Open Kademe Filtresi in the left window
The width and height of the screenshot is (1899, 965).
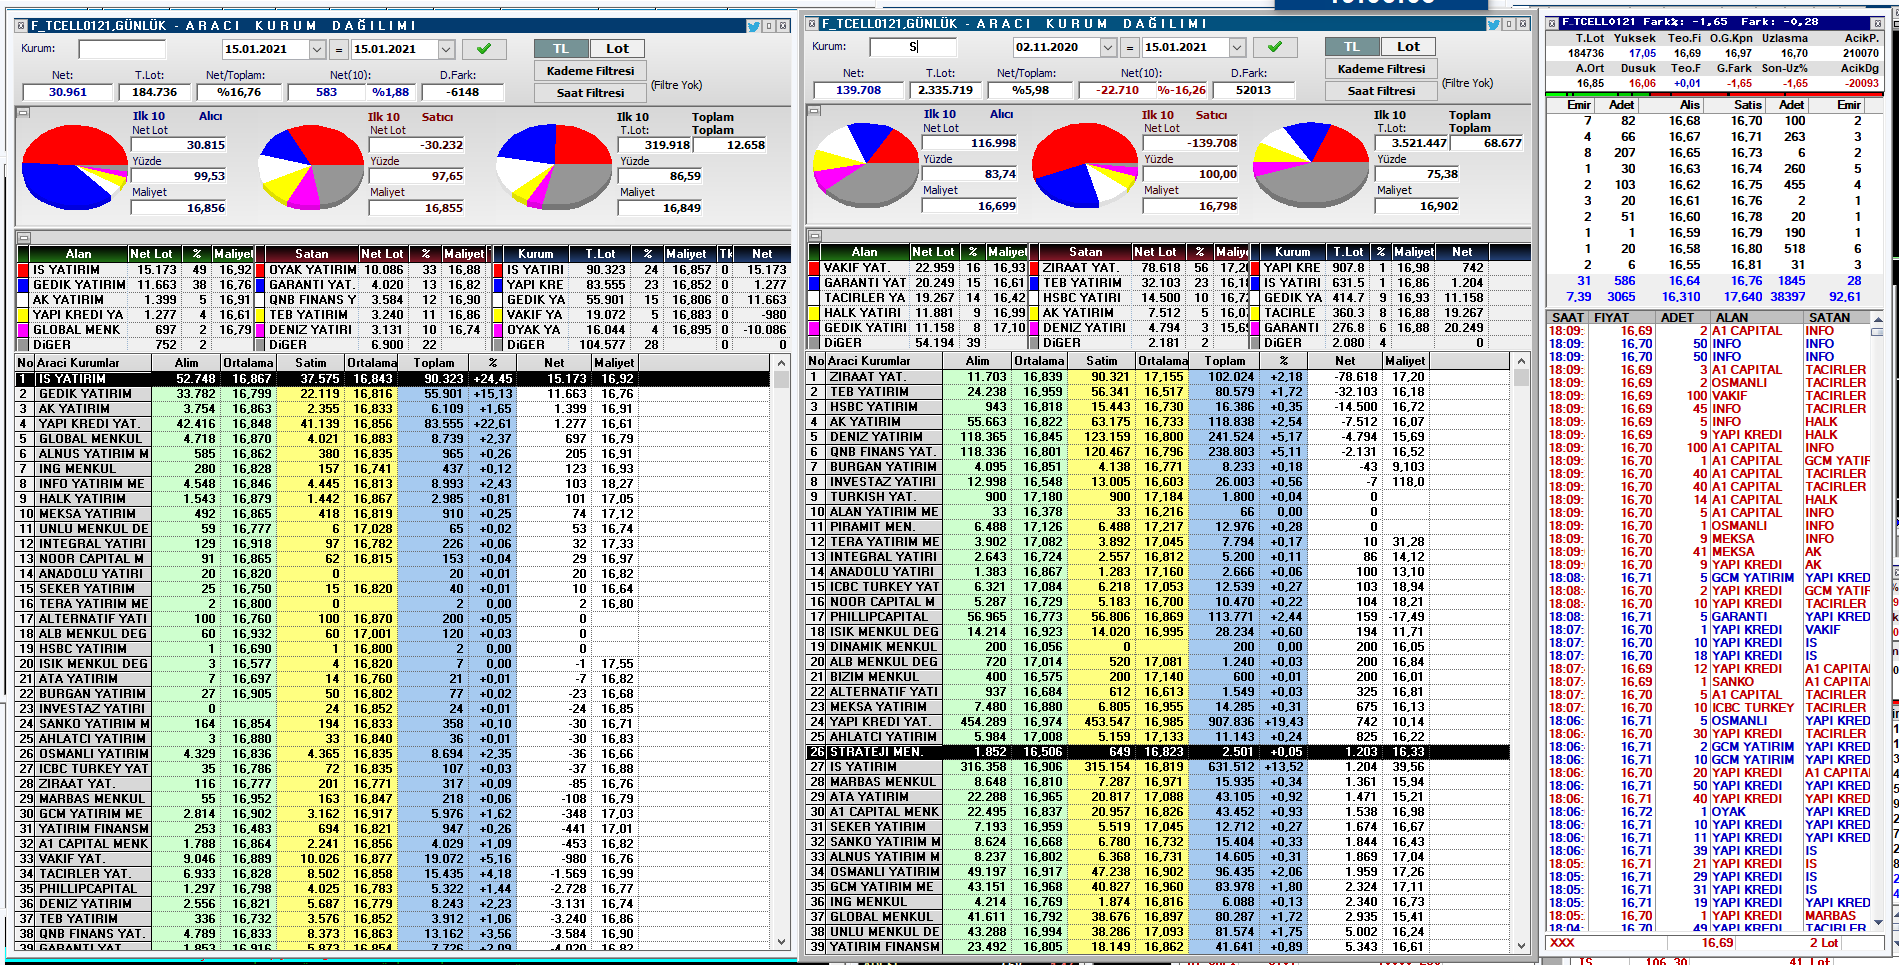590,71
